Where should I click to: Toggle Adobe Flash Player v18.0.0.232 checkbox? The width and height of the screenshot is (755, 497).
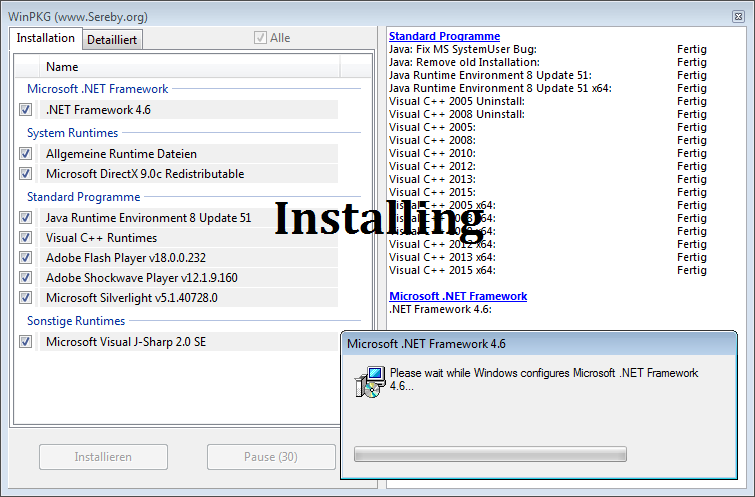click(x=26, y=258)
